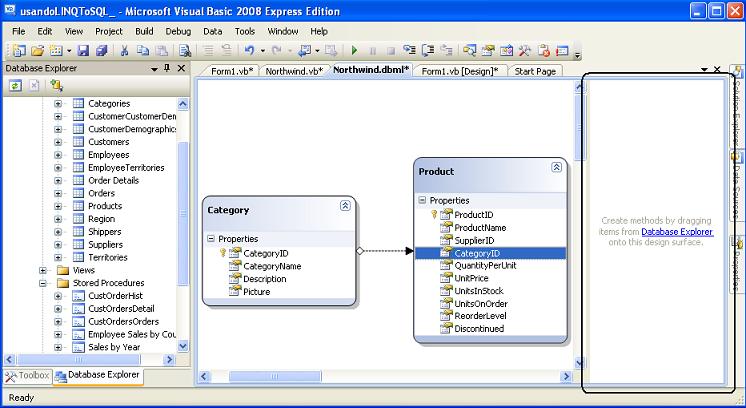
Task: Start debugging with the green play icon
Action: [x=354, y=50]
